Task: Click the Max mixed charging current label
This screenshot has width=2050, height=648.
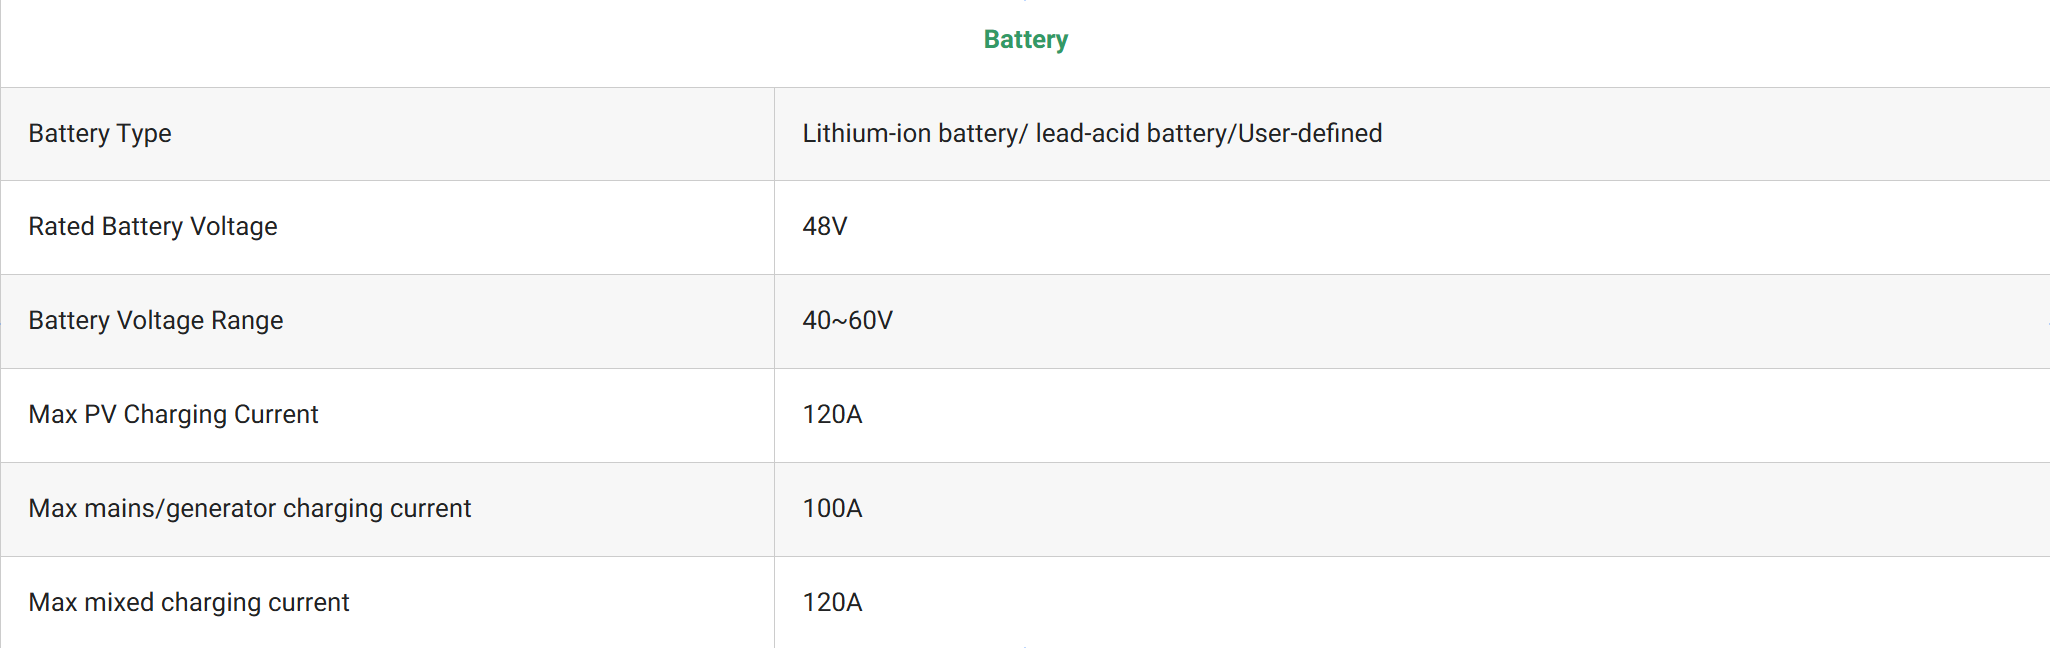Action: tap(189, 603)
